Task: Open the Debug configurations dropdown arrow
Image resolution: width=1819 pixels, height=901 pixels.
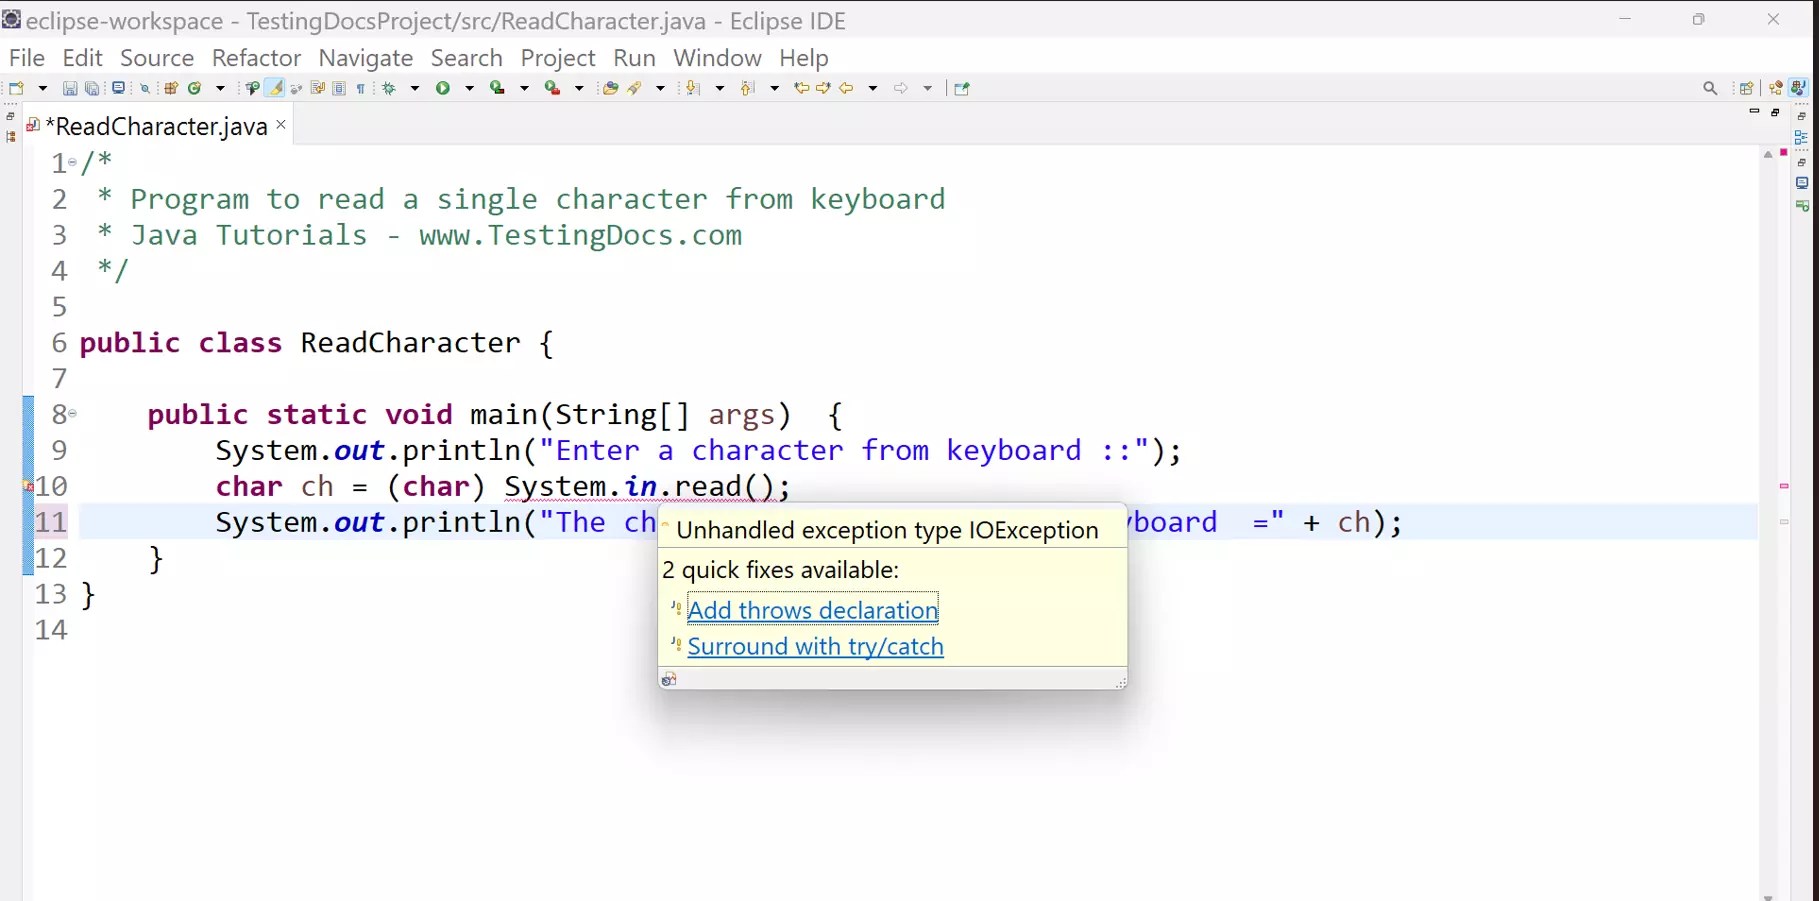Action: click(x=414, y=88)
